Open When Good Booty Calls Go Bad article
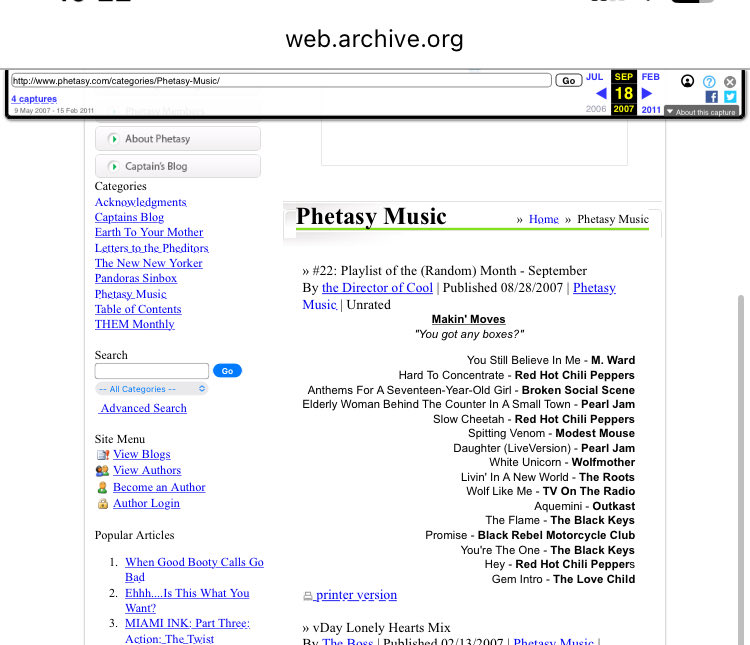This screenshot has width=750, height=645. (194, 570)
